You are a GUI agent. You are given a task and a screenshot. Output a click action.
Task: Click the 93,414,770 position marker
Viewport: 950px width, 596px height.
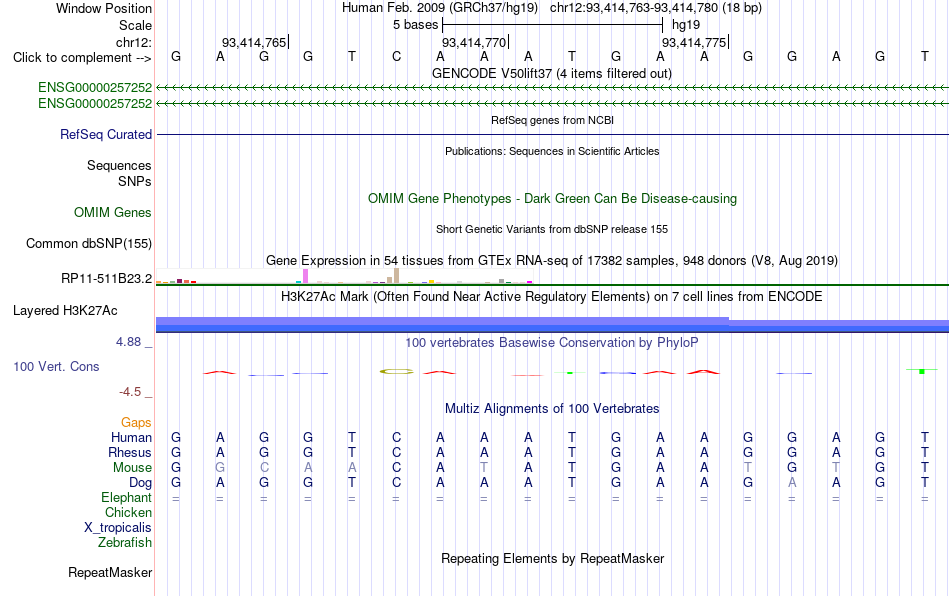[476, 42]
